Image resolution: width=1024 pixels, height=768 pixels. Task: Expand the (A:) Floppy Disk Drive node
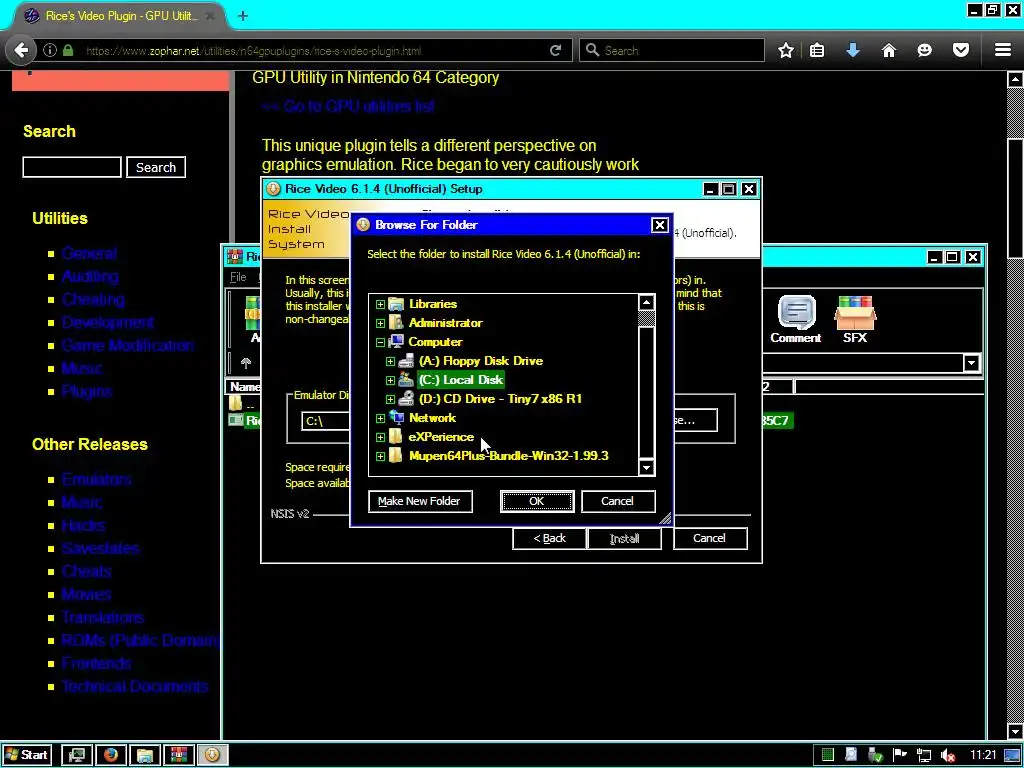point(390,361)
